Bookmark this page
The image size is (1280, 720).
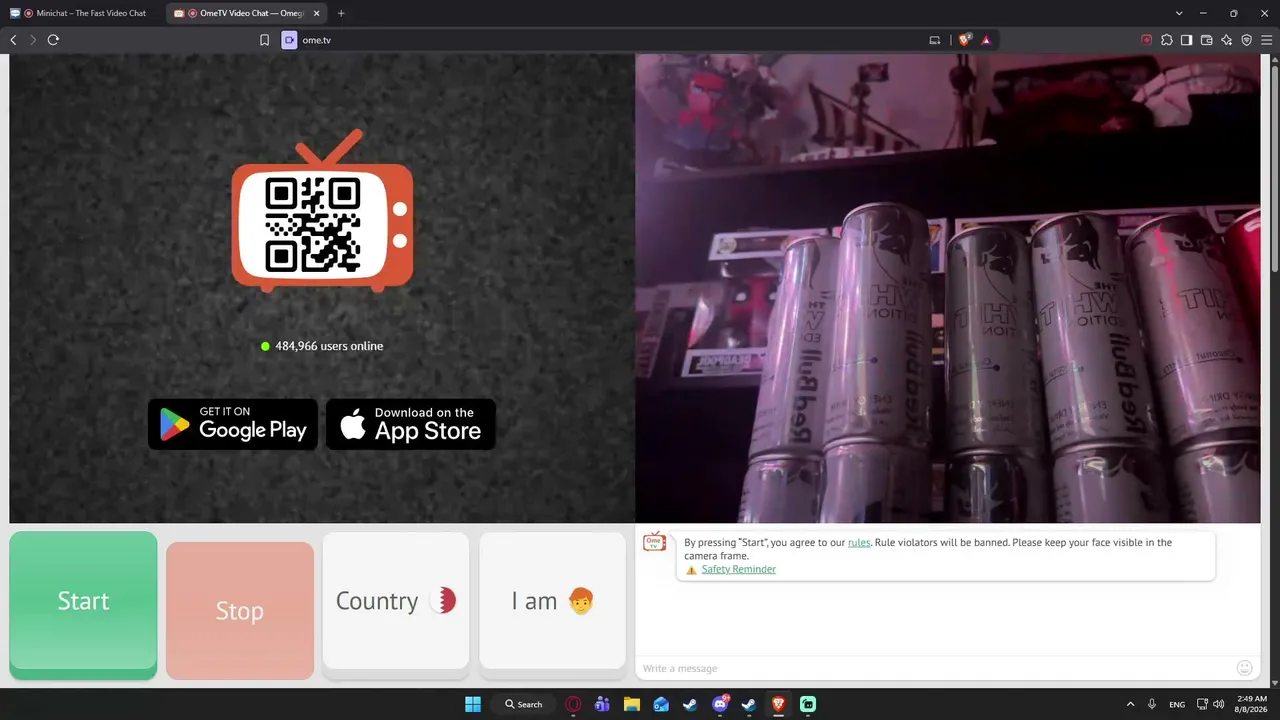pyautogui.click(x=264, y=40)
